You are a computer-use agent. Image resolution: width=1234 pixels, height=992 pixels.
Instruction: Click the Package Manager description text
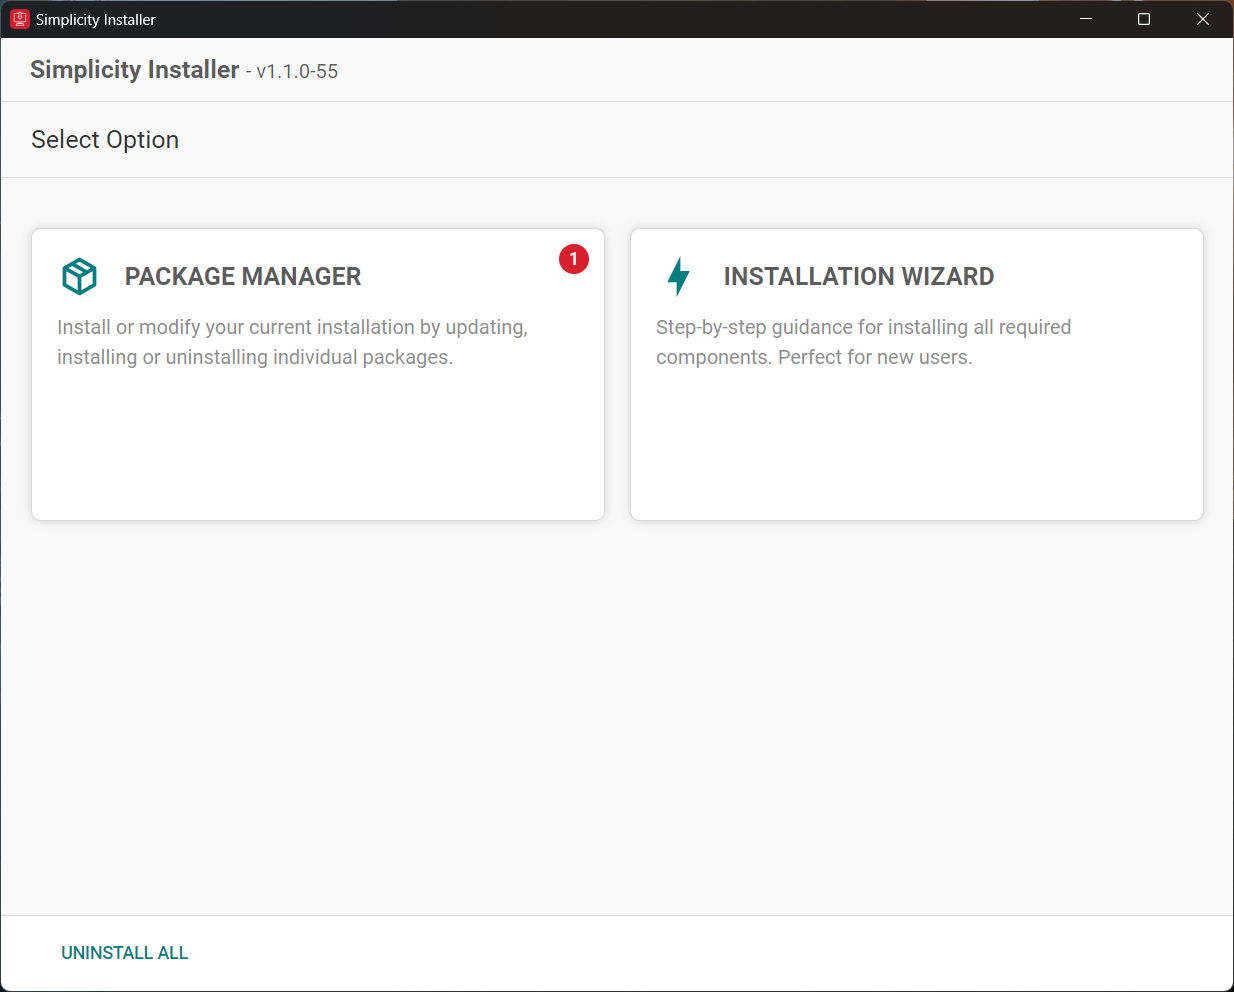point(293,341)
